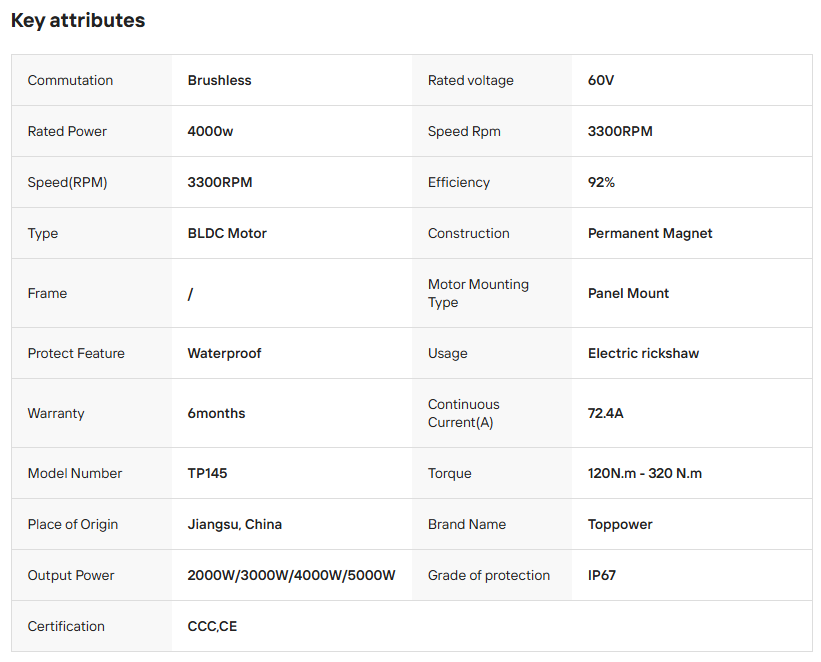The width and height of the screenshot is (821, 662).
Task: Select the Brushless commutation value
Action: click(x=219, y=80)
